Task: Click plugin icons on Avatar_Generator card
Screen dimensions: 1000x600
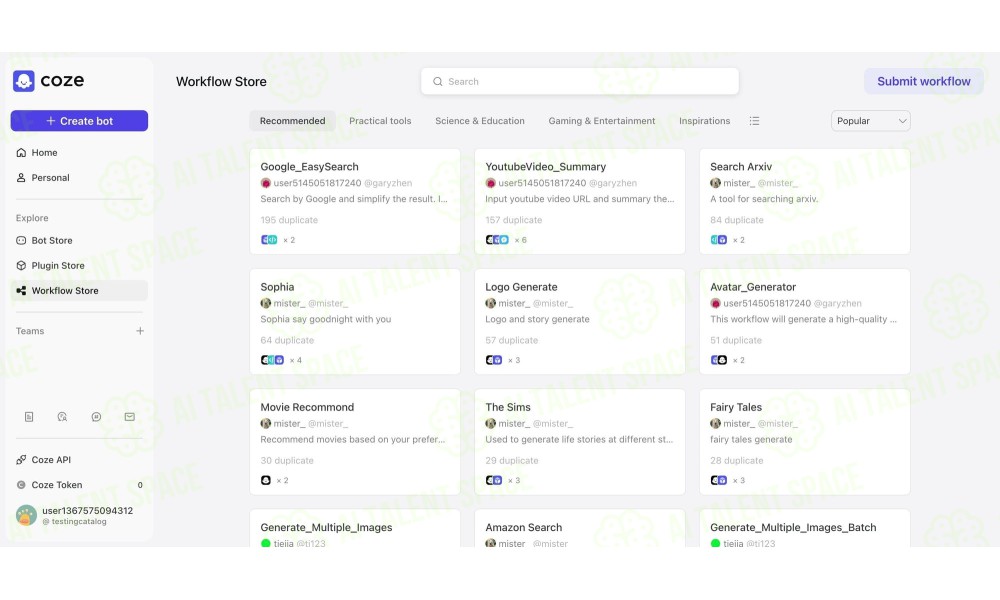Action: [719, 360]
